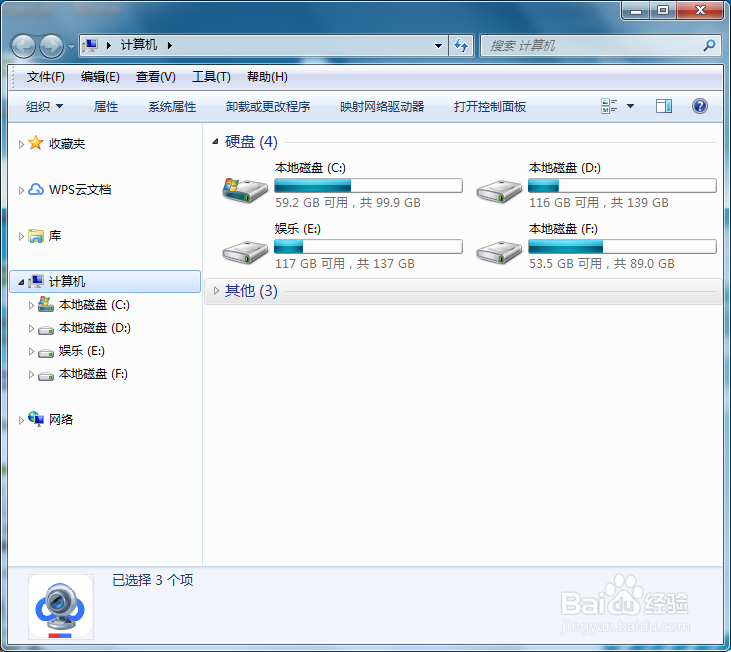This screenshot has height=652, width=731.
Task: Click the 属性 toolbar button
Action: pos(106,107)
